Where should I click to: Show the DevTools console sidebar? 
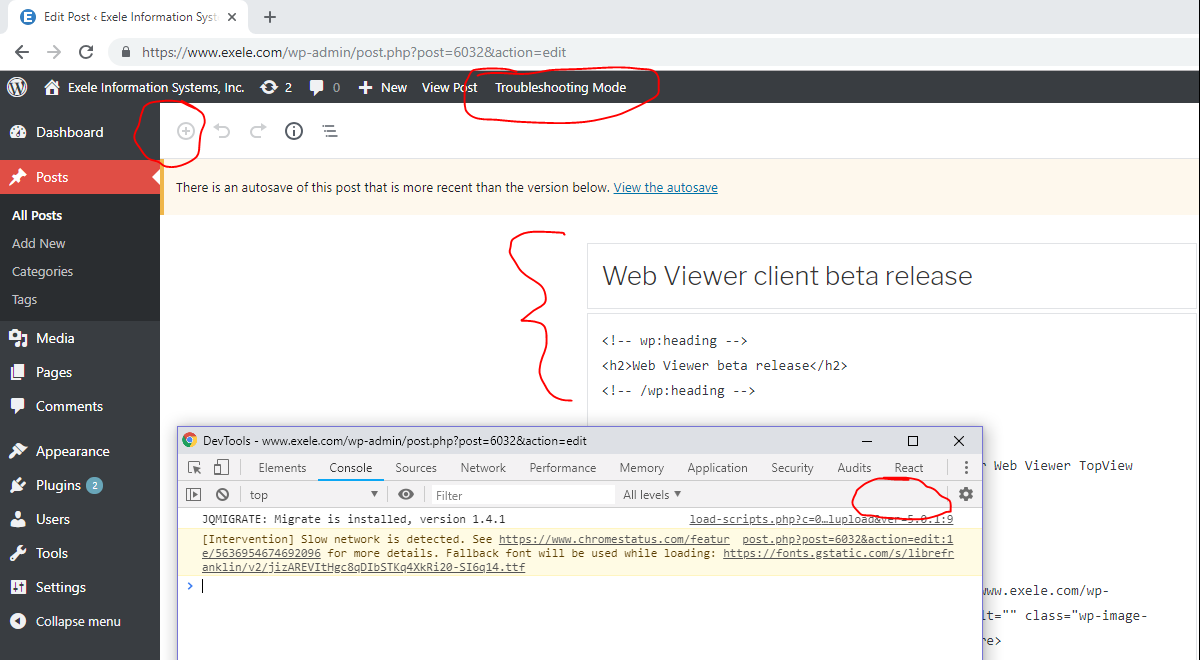click(x=194, y=494)
